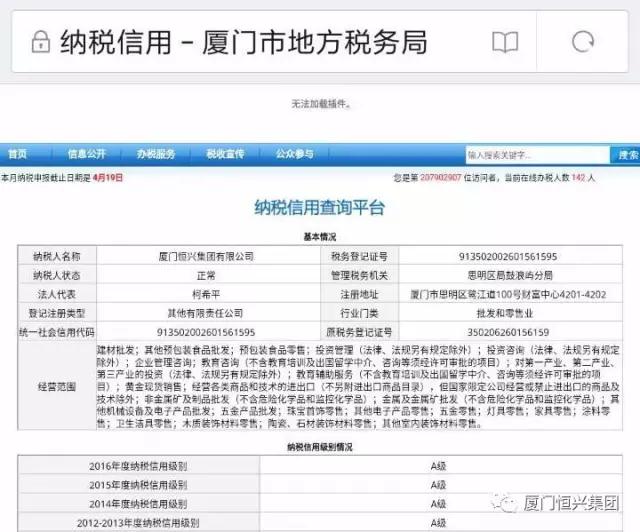Select the 公众参与 navigation item
The width and height of the screenshot is (640, 532).
point(294,154)
